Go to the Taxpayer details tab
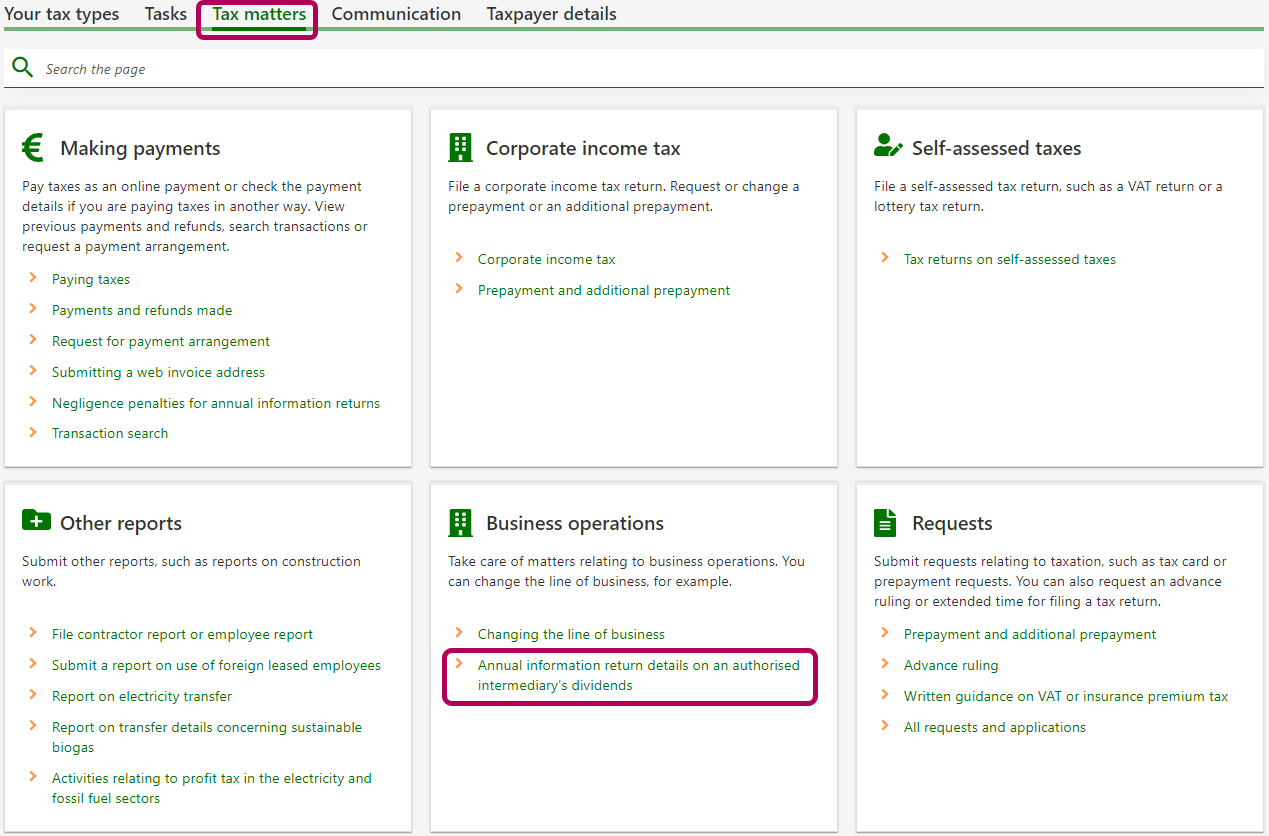 click(551, 14)
